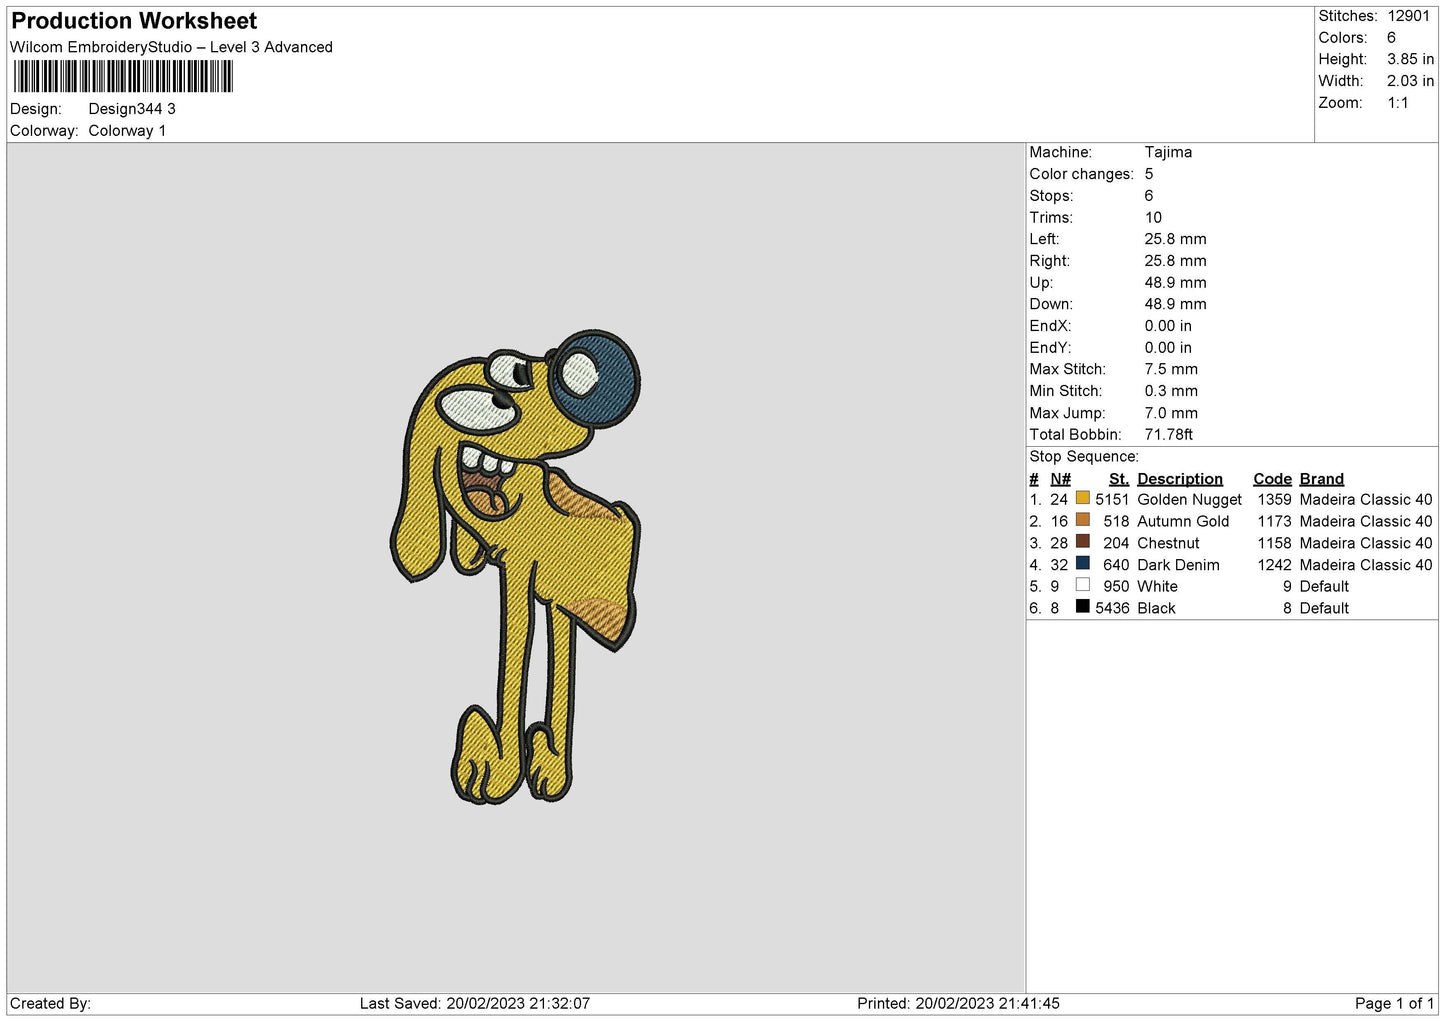Click the Code column header
The width and height of the screenshot is (1445, 1021).
tap(1272, 479)
